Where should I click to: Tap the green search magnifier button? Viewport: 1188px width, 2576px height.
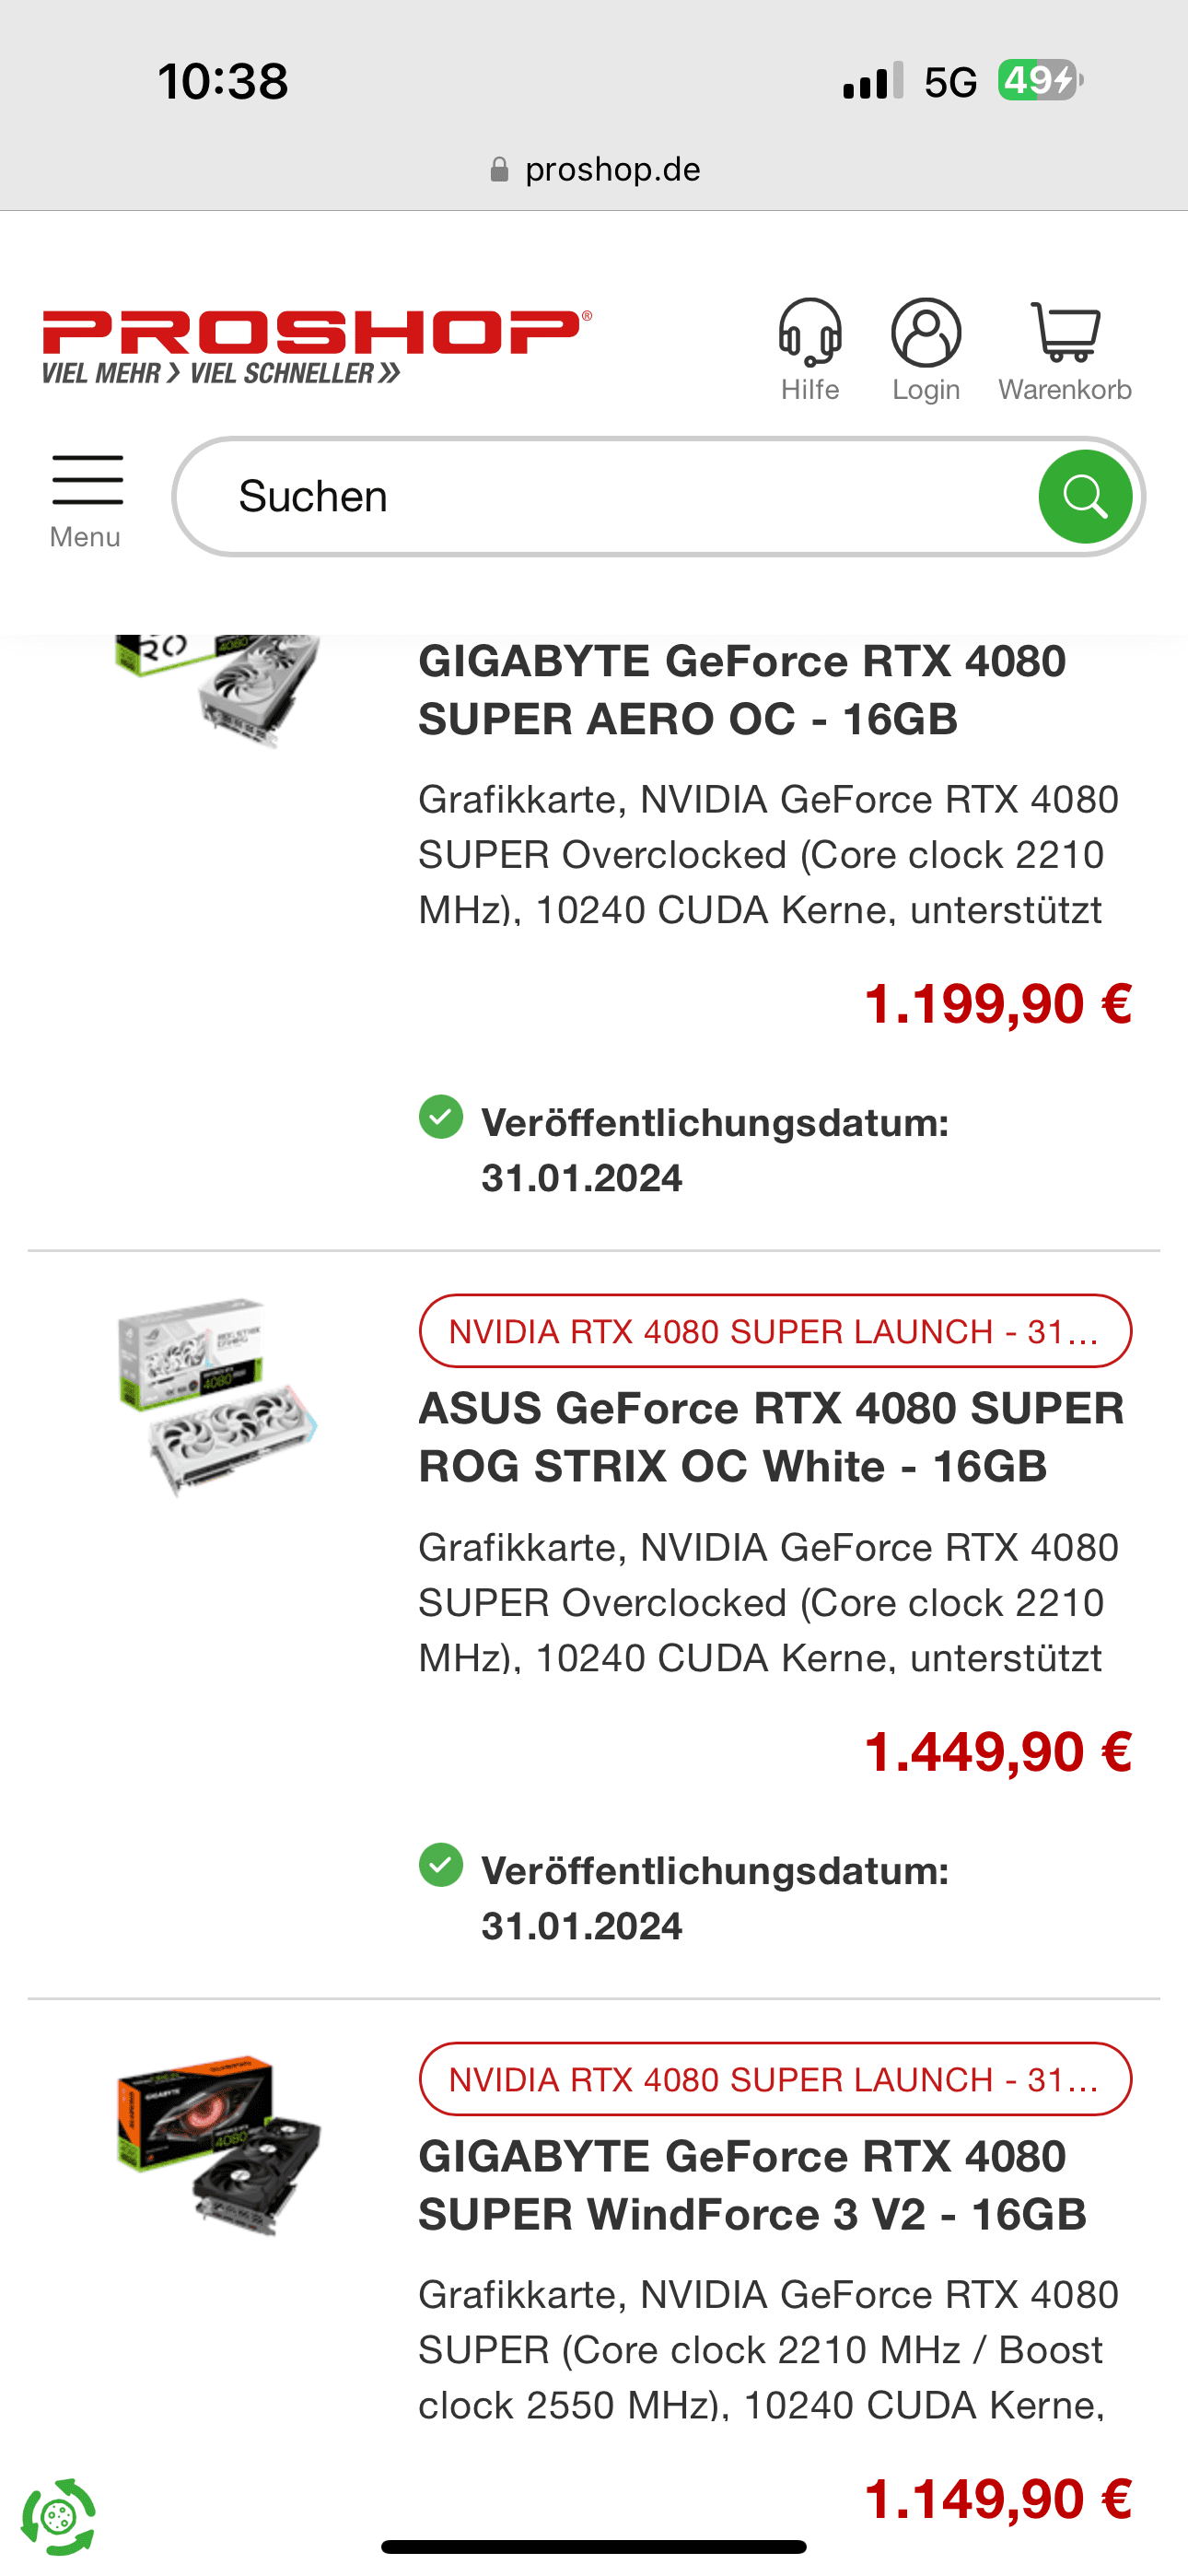(x=1085, y=497)
